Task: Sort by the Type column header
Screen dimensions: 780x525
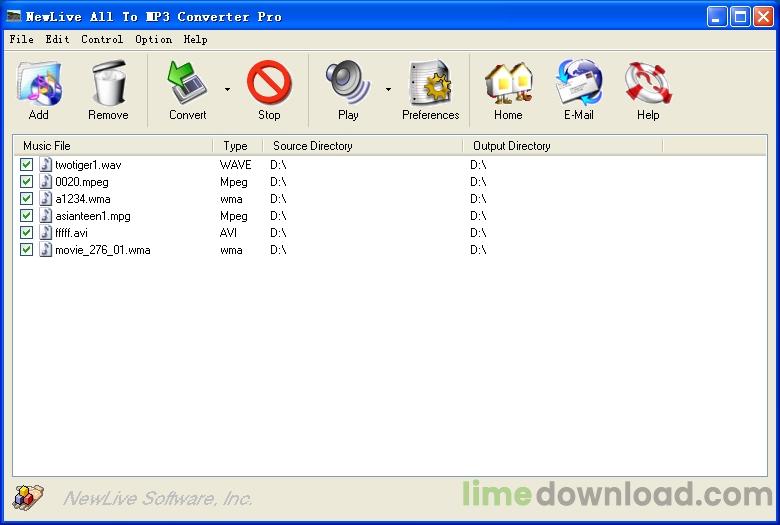Action: (237, 146)
